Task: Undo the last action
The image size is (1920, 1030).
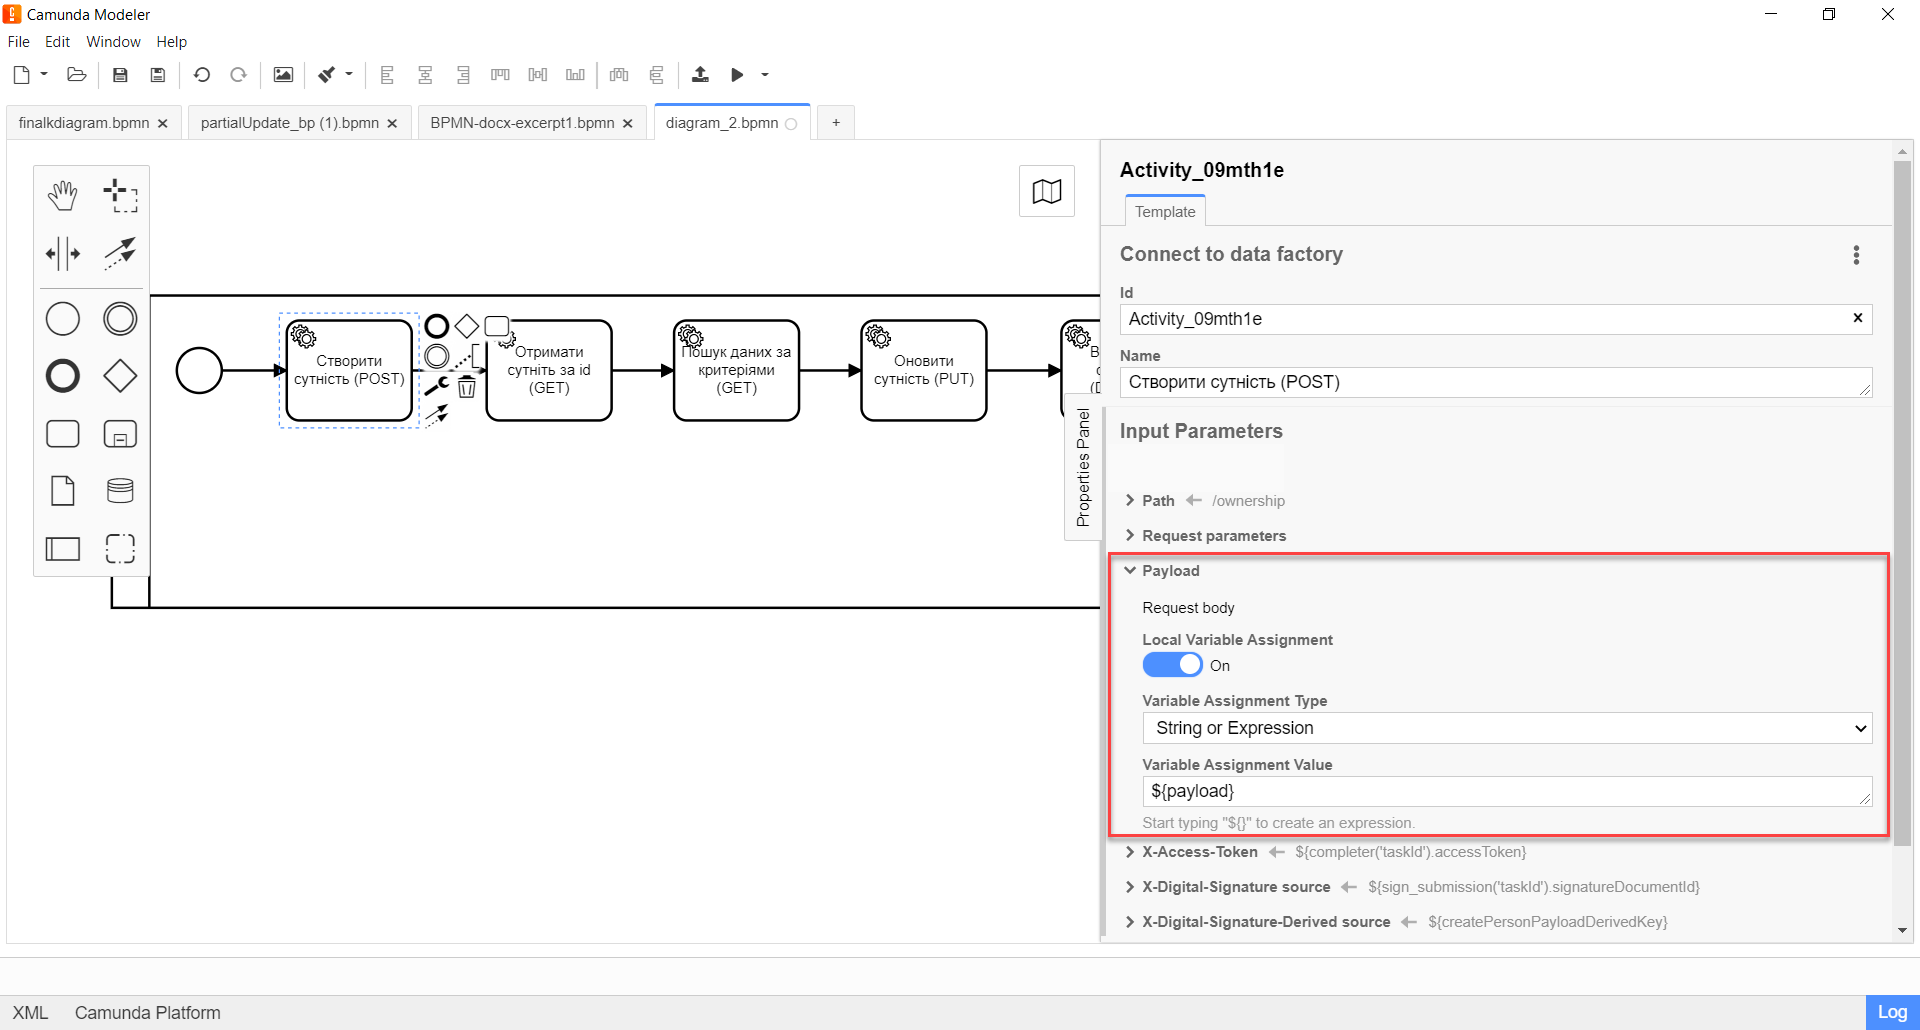Action: click(202, 75)
